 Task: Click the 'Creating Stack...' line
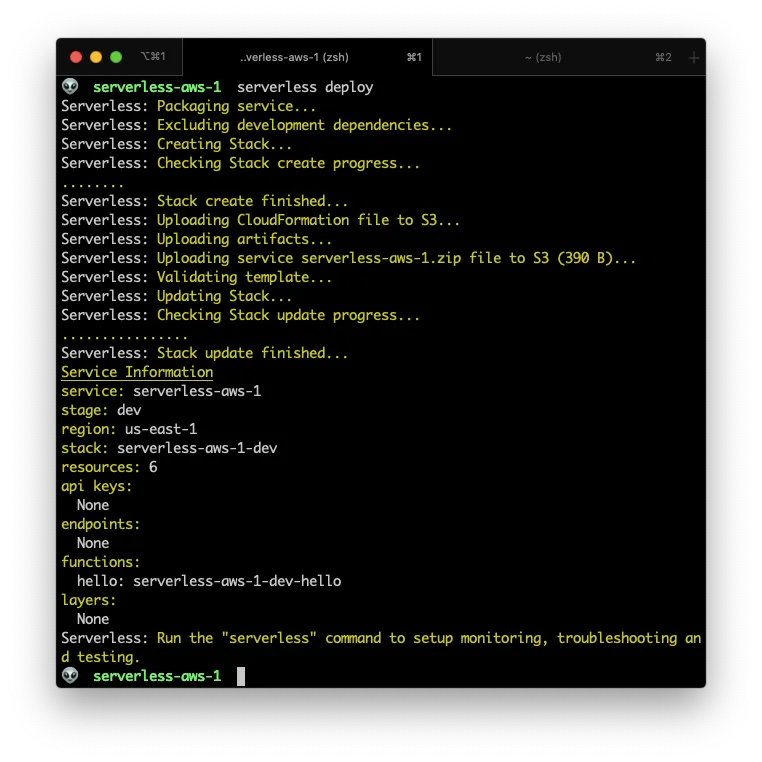click(176, 144)
